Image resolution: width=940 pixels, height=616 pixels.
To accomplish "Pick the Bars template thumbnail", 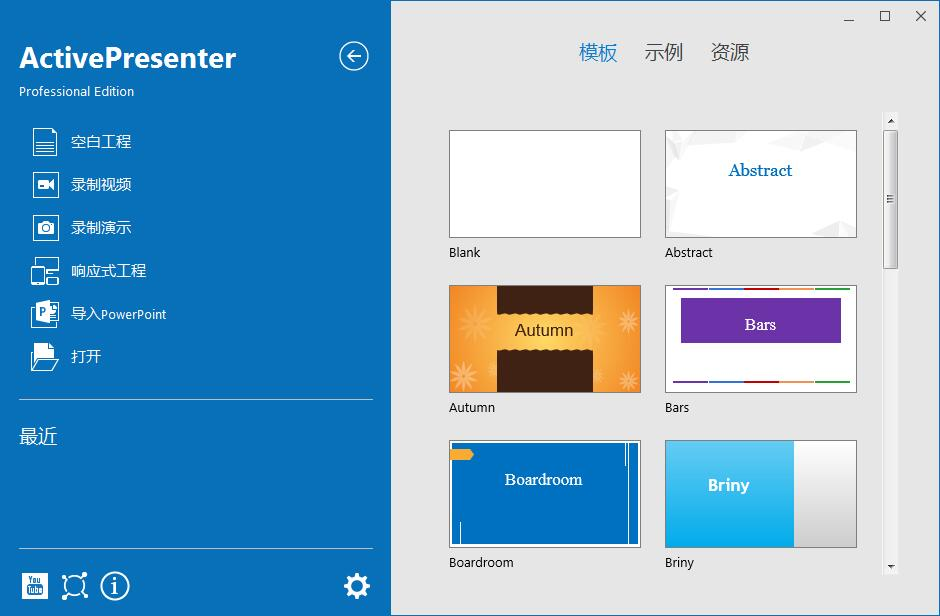I will click(760, 339).
